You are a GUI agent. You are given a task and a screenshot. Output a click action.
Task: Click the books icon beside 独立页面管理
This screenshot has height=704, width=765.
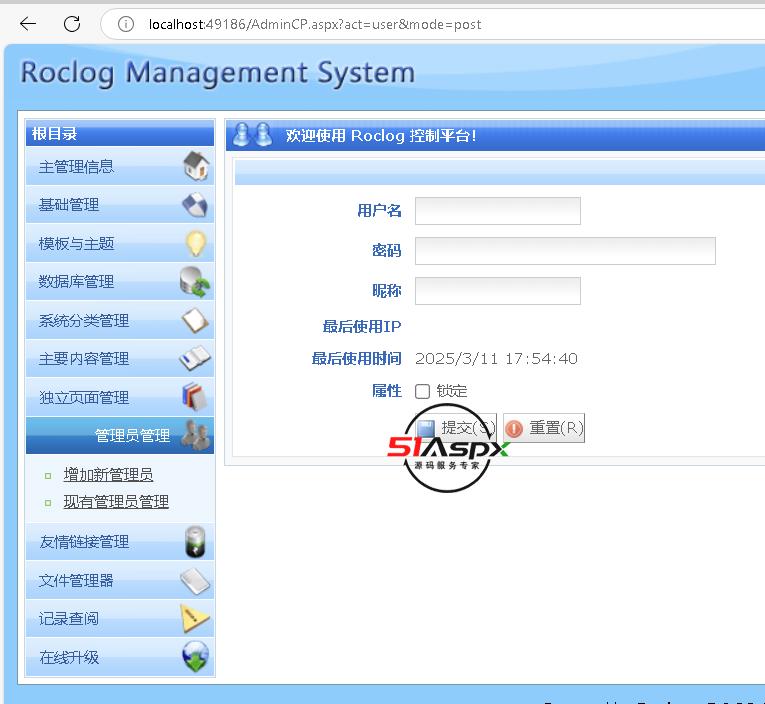(195, 397)
